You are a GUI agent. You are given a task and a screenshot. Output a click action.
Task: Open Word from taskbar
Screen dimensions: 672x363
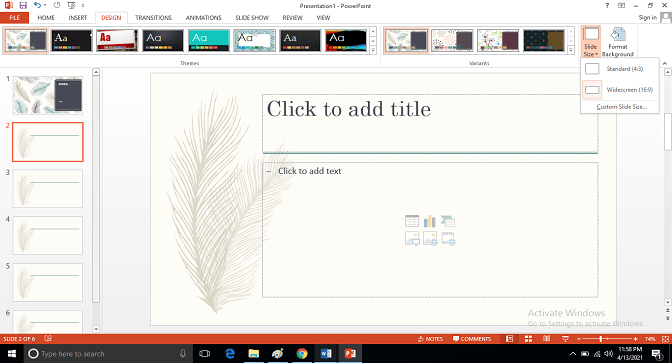coord(326,354)
